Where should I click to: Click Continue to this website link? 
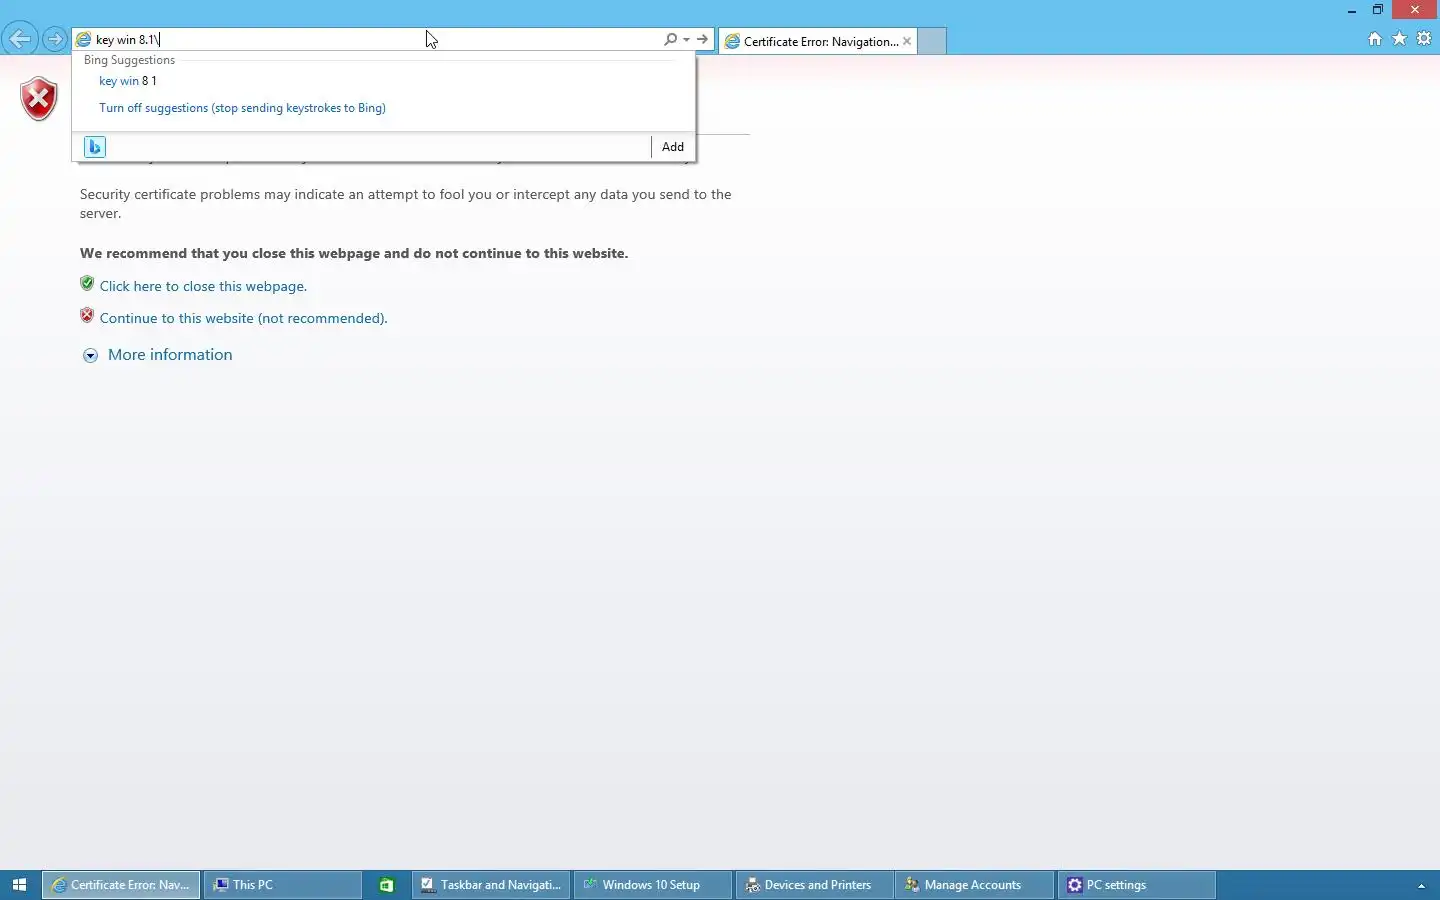243,318
